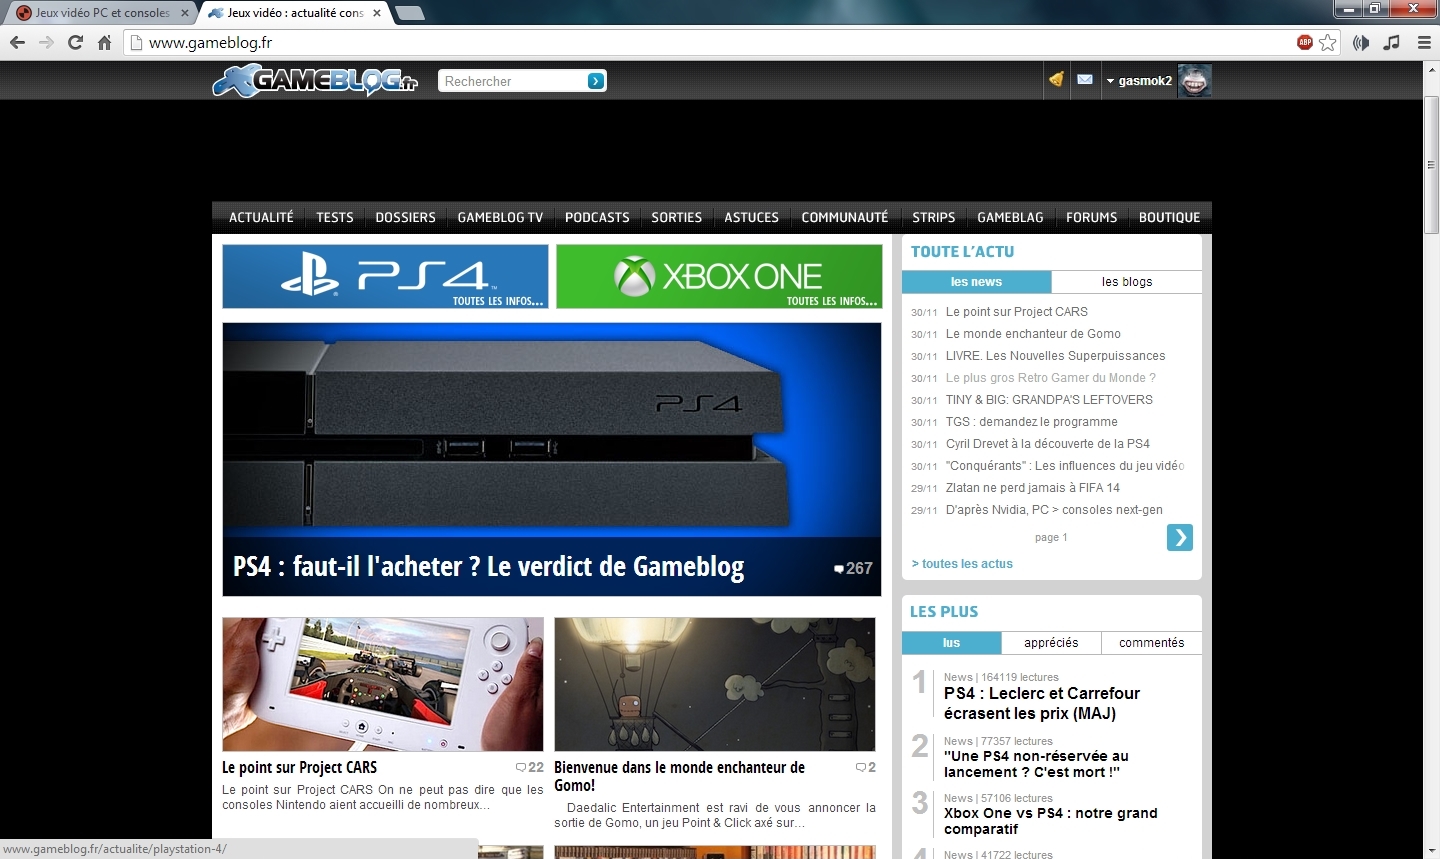Open news 'D'après Nvidia, PC > consoles next-gen'
The image size is (1440, 859).
[x=1054, y=510]
